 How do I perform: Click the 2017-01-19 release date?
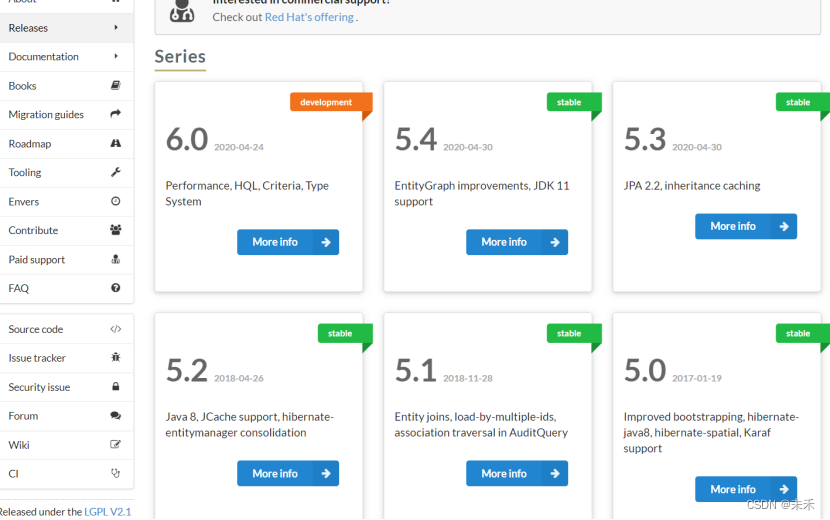point(697,378)
